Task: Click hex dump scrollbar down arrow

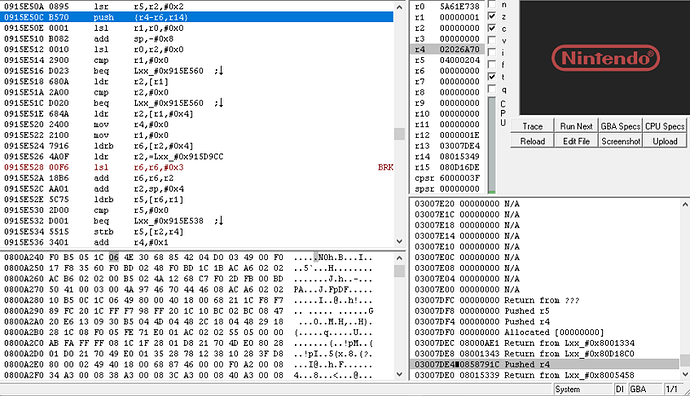Action: coord(399,374)
